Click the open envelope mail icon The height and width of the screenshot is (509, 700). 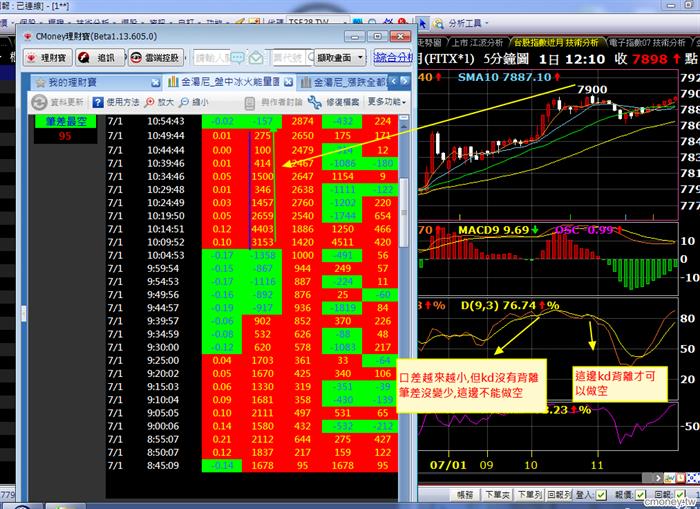[x=256, y=58]
